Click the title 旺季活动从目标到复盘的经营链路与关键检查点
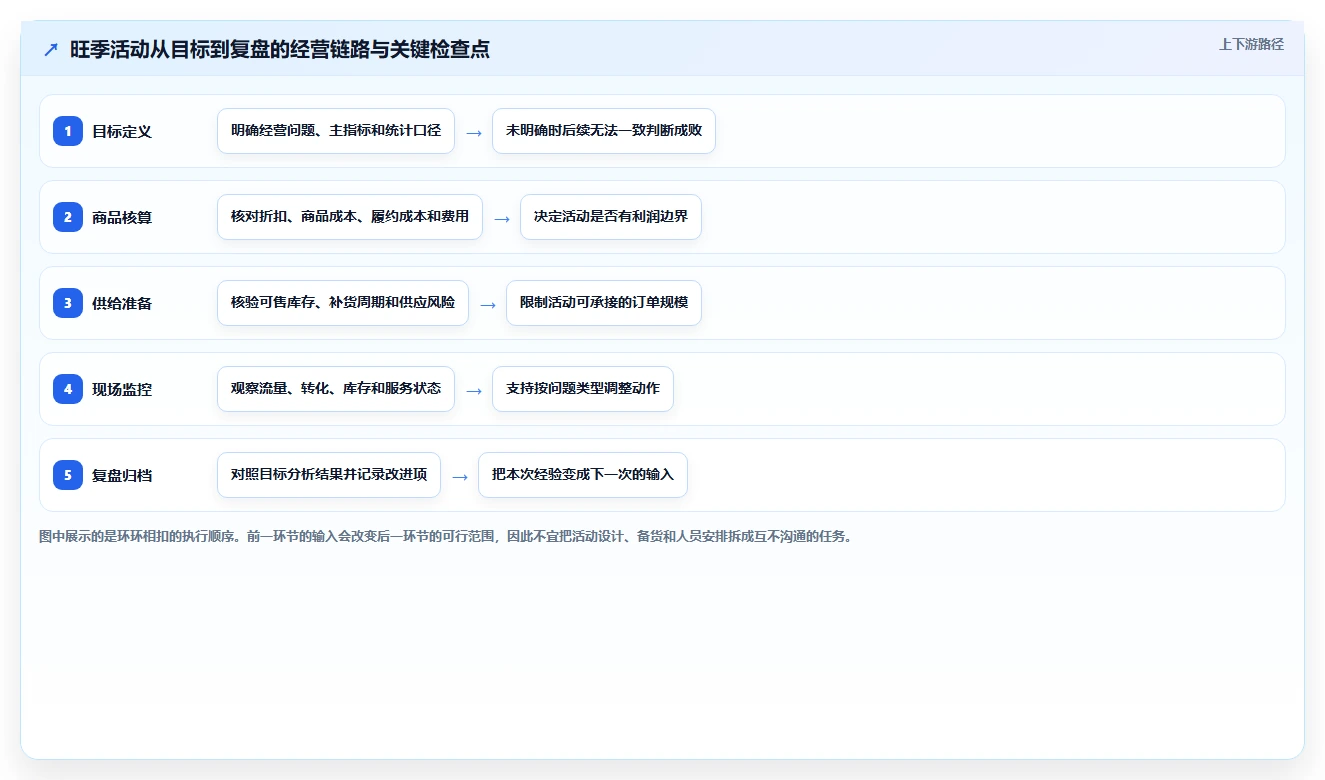 (280, 50)
